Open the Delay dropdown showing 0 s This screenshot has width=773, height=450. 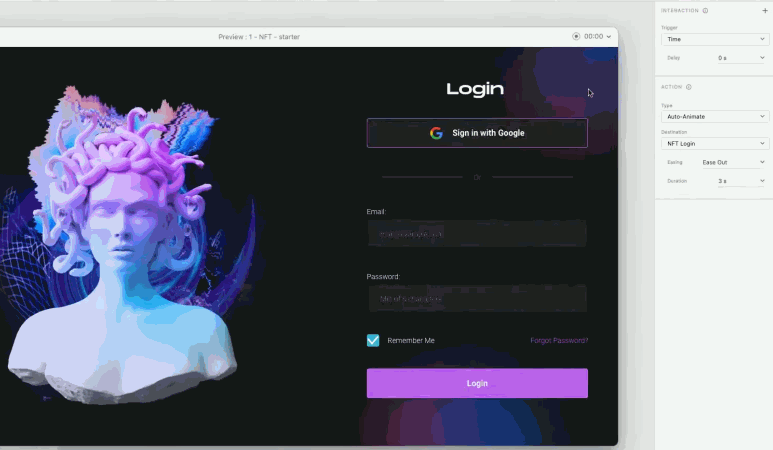[x=741, y=58]
